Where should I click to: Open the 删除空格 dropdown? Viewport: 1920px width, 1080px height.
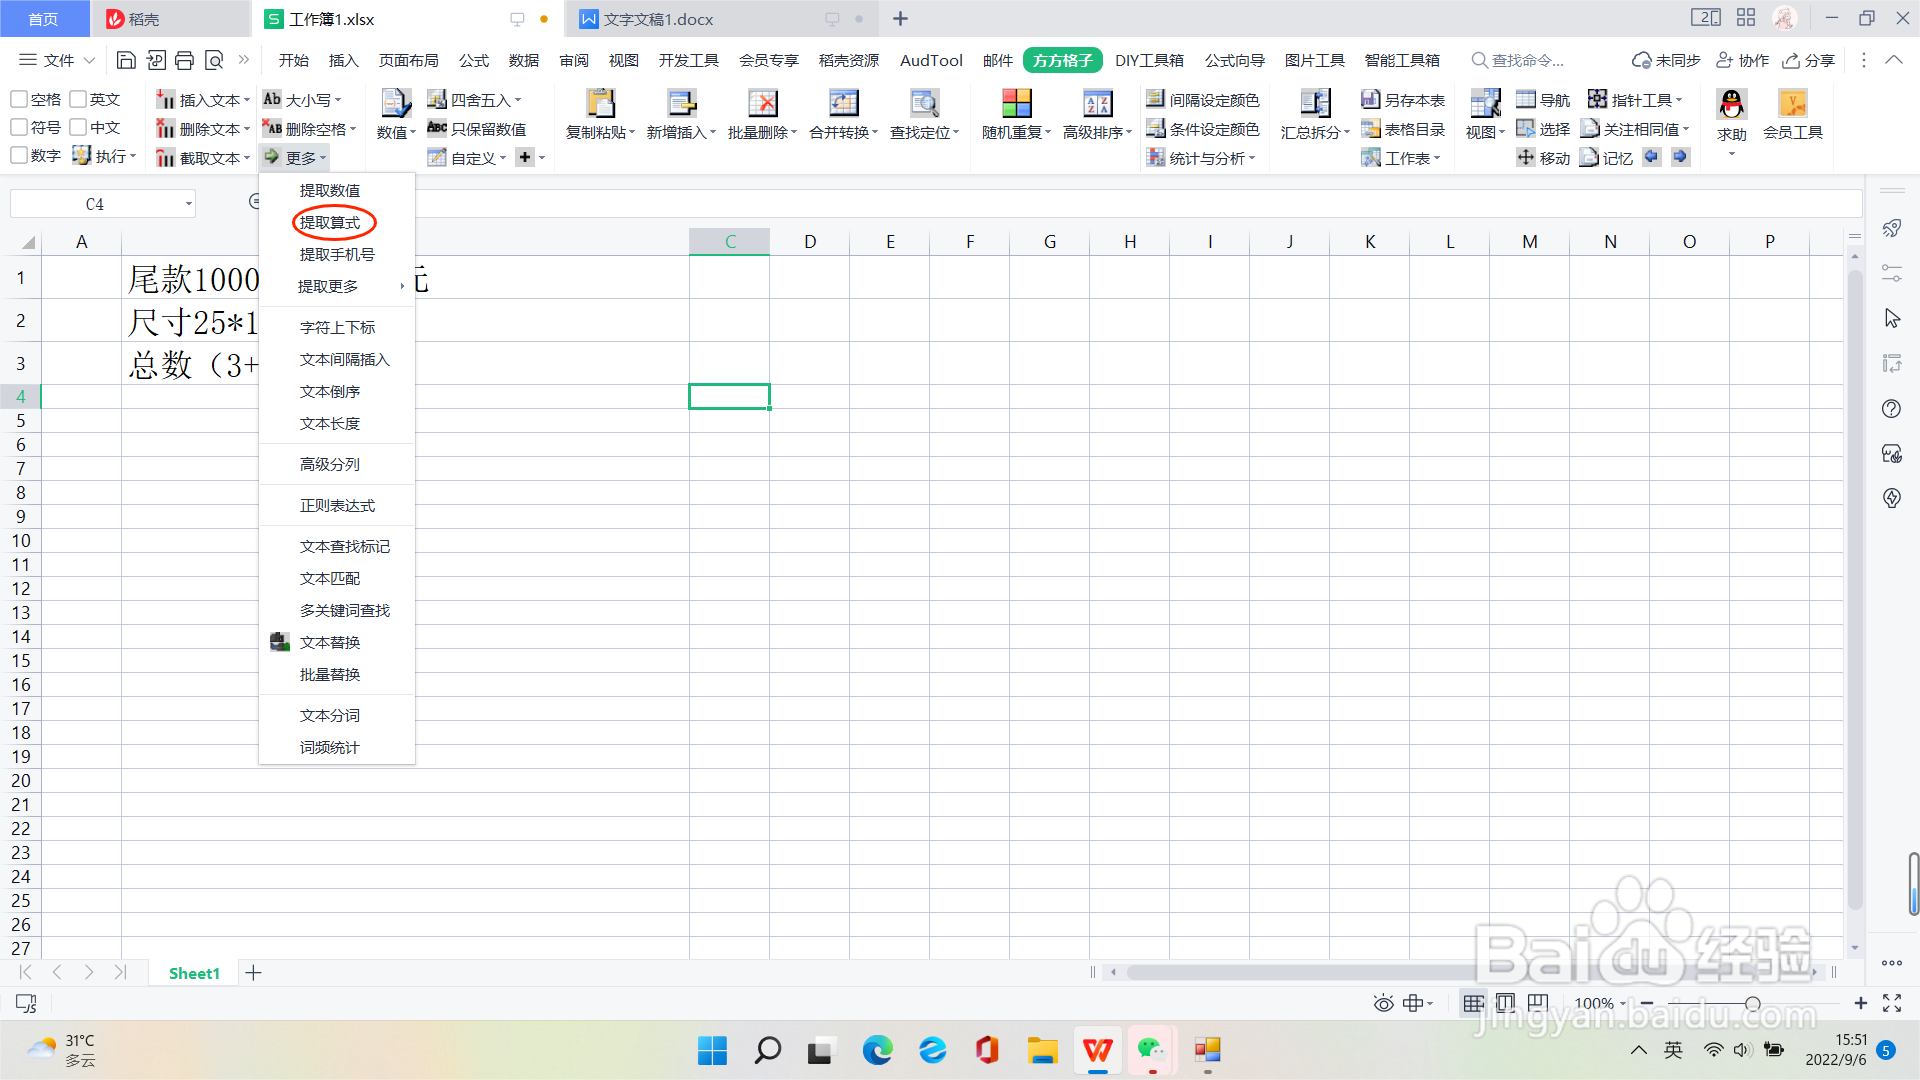352,129
